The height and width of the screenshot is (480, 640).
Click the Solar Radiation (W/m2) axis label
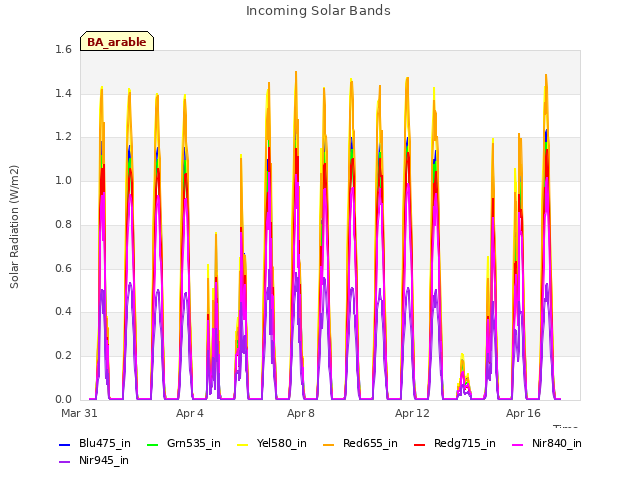(14, 227)
